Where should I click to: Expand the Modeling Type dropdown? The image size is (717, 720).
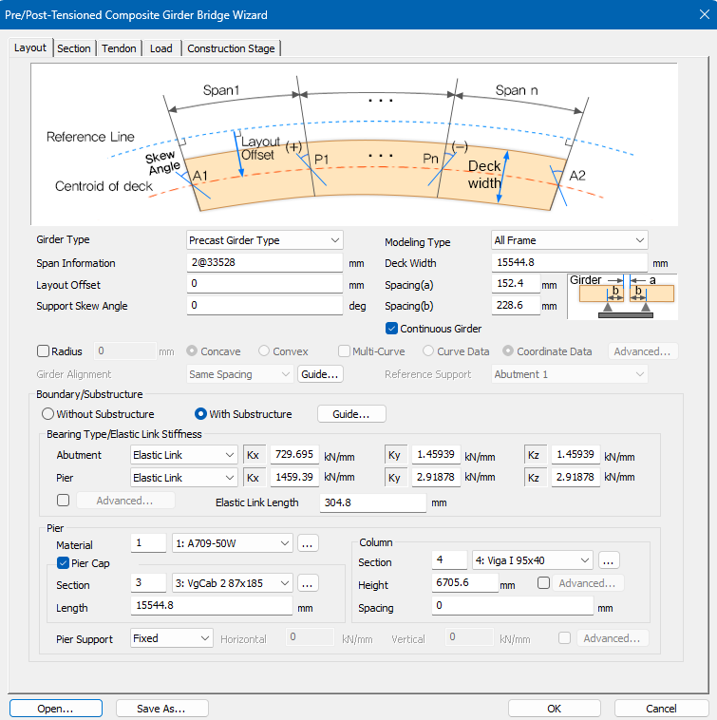pyautogui.click(x=569, y=240)
